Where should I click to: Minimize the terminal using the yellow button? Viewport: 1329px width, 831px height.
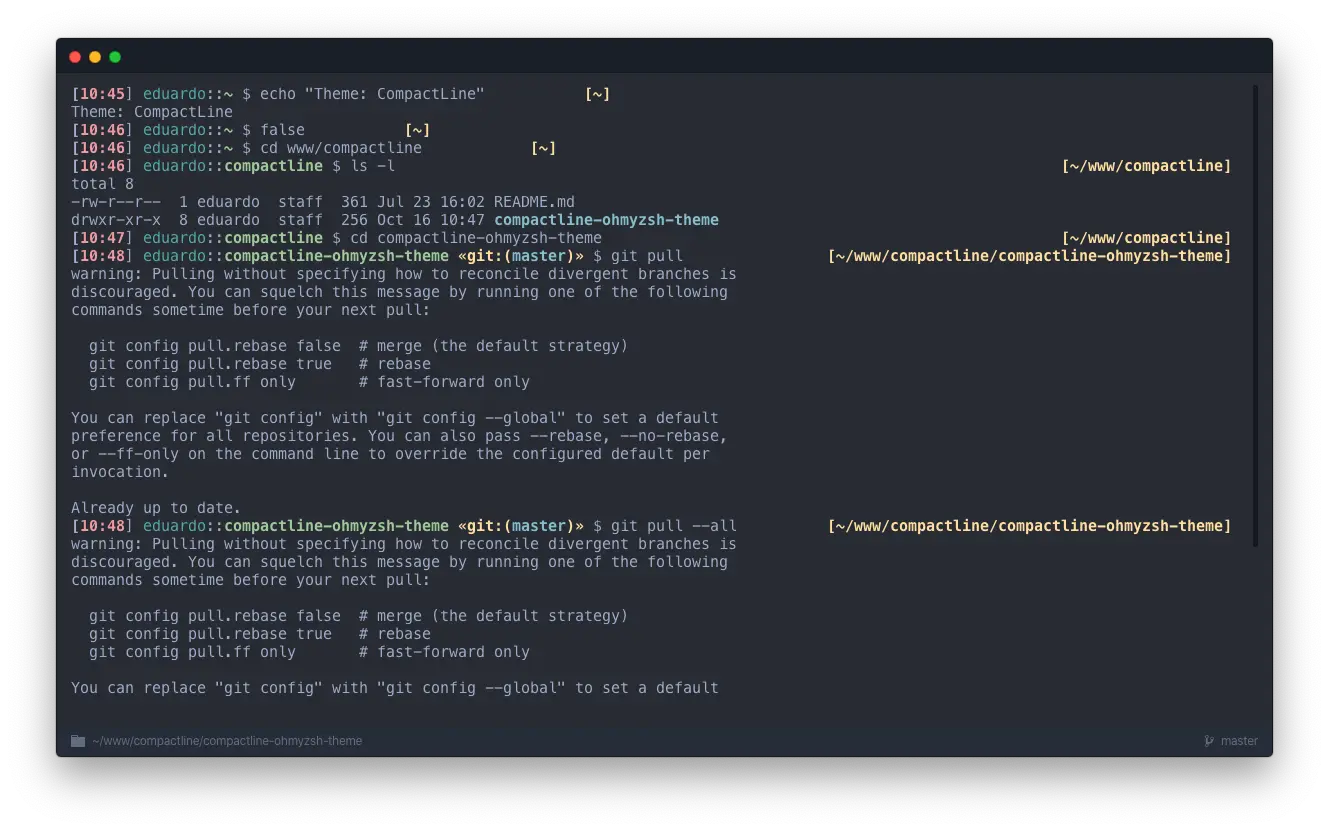click(x=95, y=57)
